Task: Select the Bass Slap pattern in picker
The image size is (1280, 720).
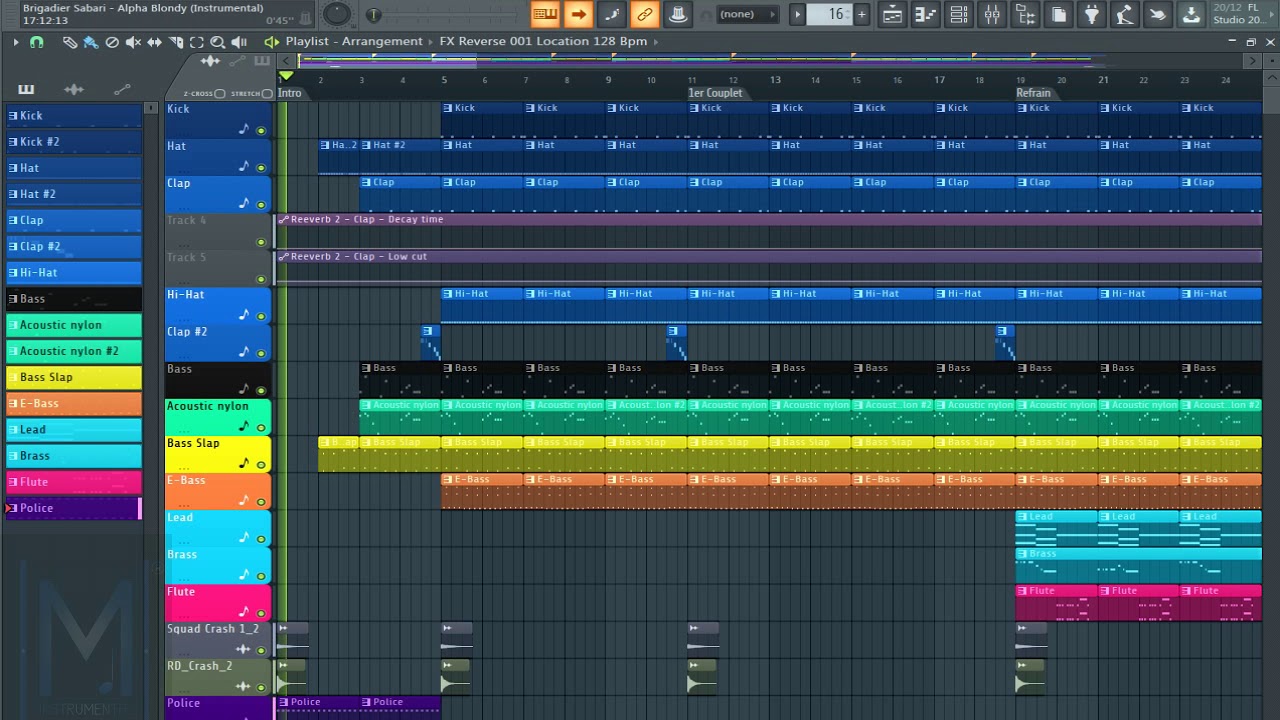Action: (x=74, y=377)
